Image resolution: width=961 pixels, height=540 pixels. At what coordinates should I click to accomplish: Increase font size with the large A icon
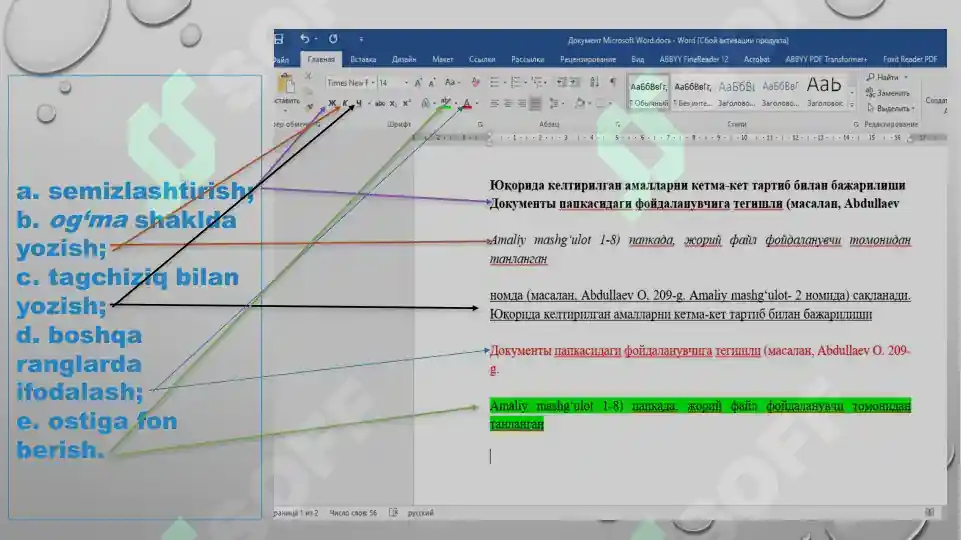tap(418, 82)
